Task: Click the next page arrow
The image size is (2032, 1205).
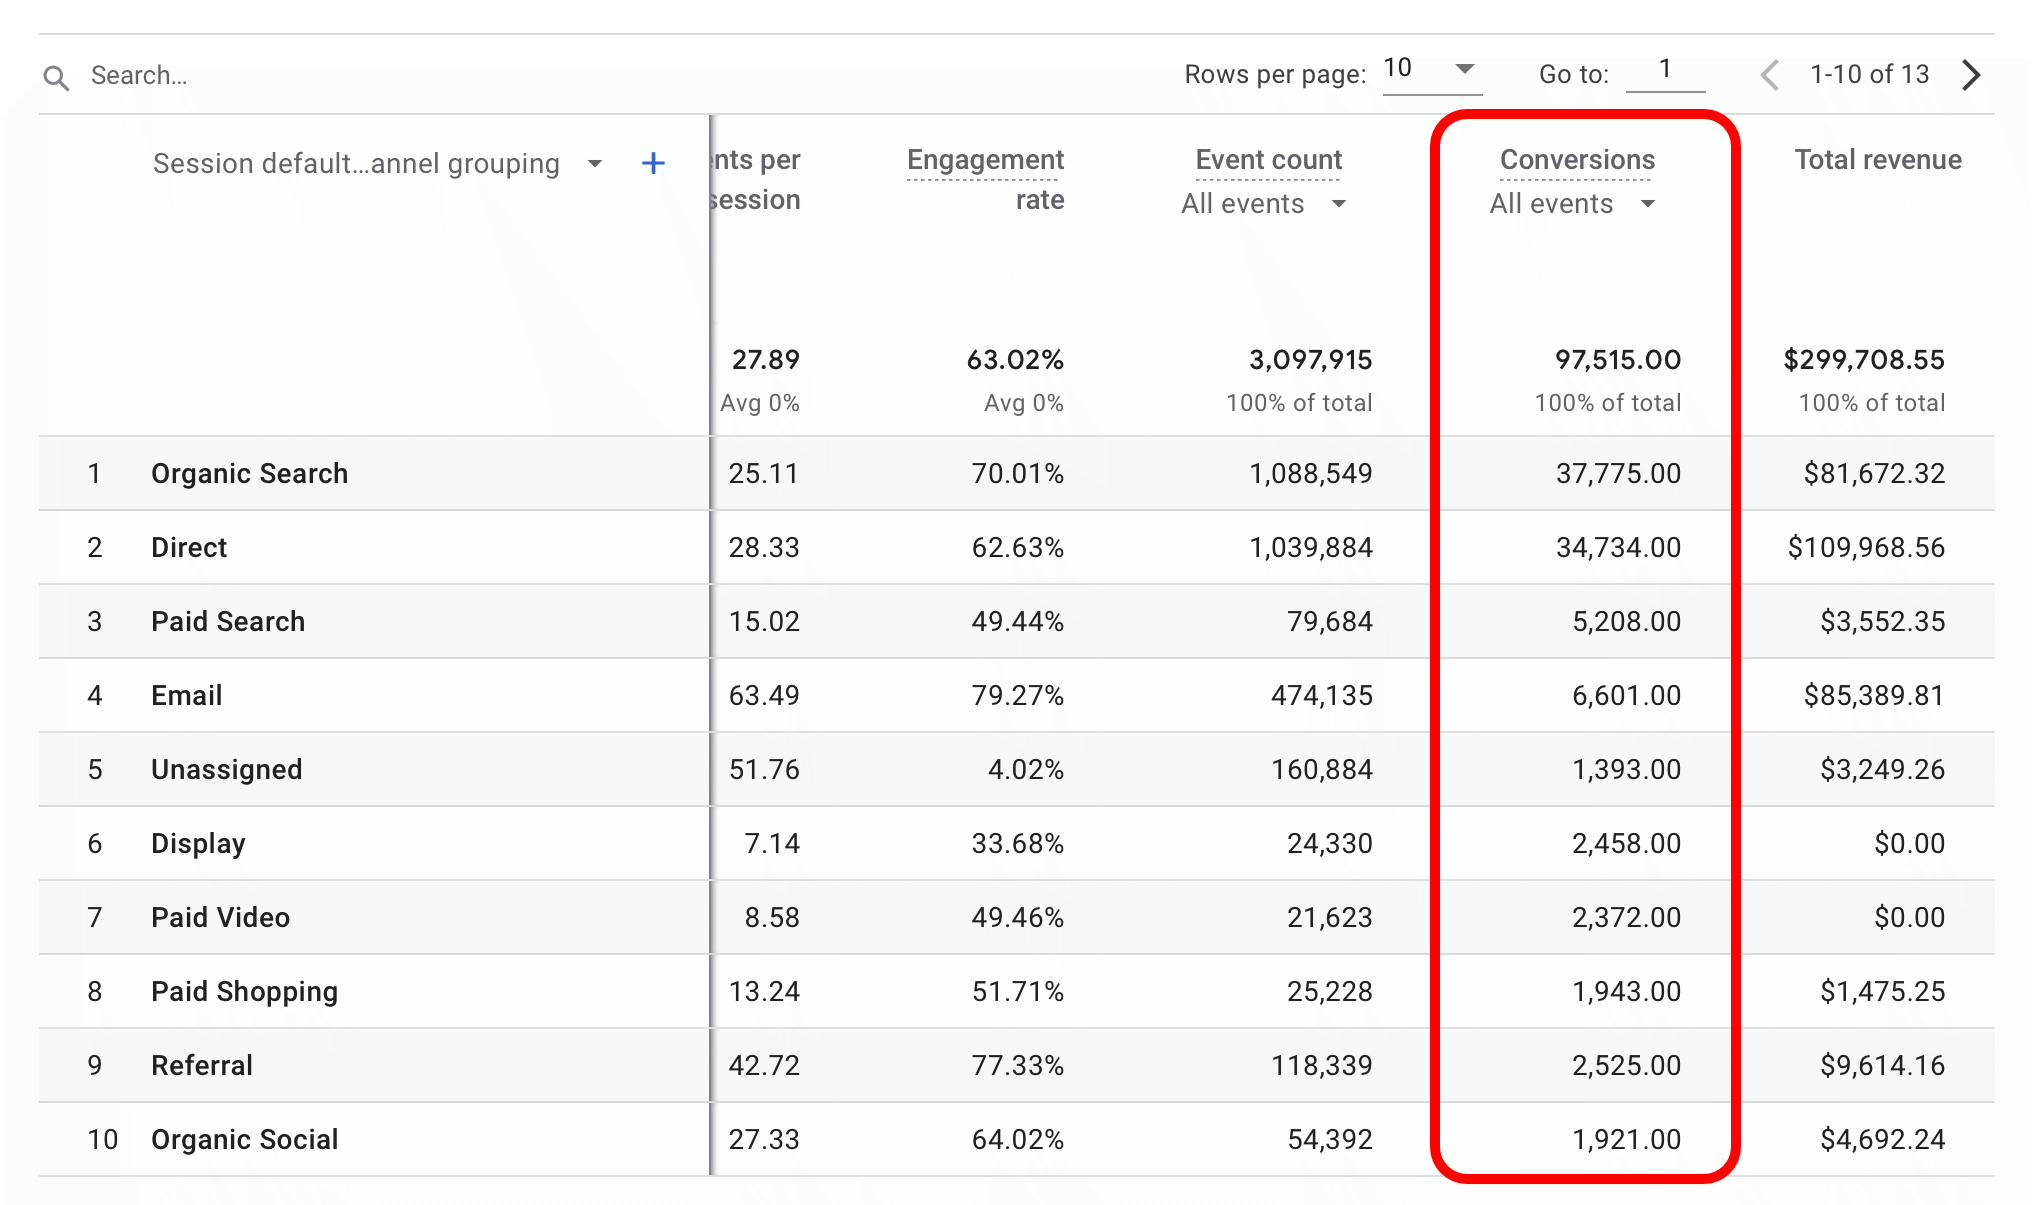Action: [1971, 74]
